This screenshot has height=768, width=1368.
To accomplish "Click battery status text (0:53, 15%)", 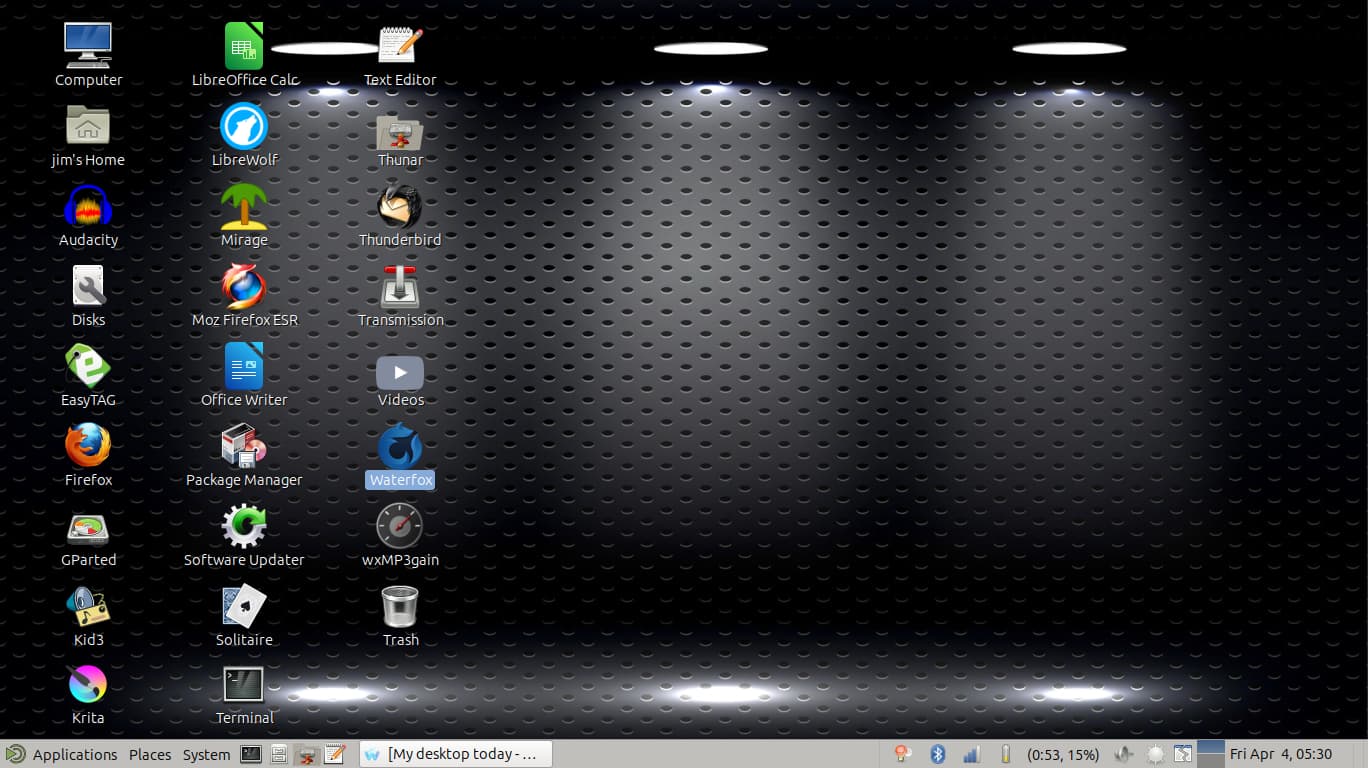I will 1063,754.
